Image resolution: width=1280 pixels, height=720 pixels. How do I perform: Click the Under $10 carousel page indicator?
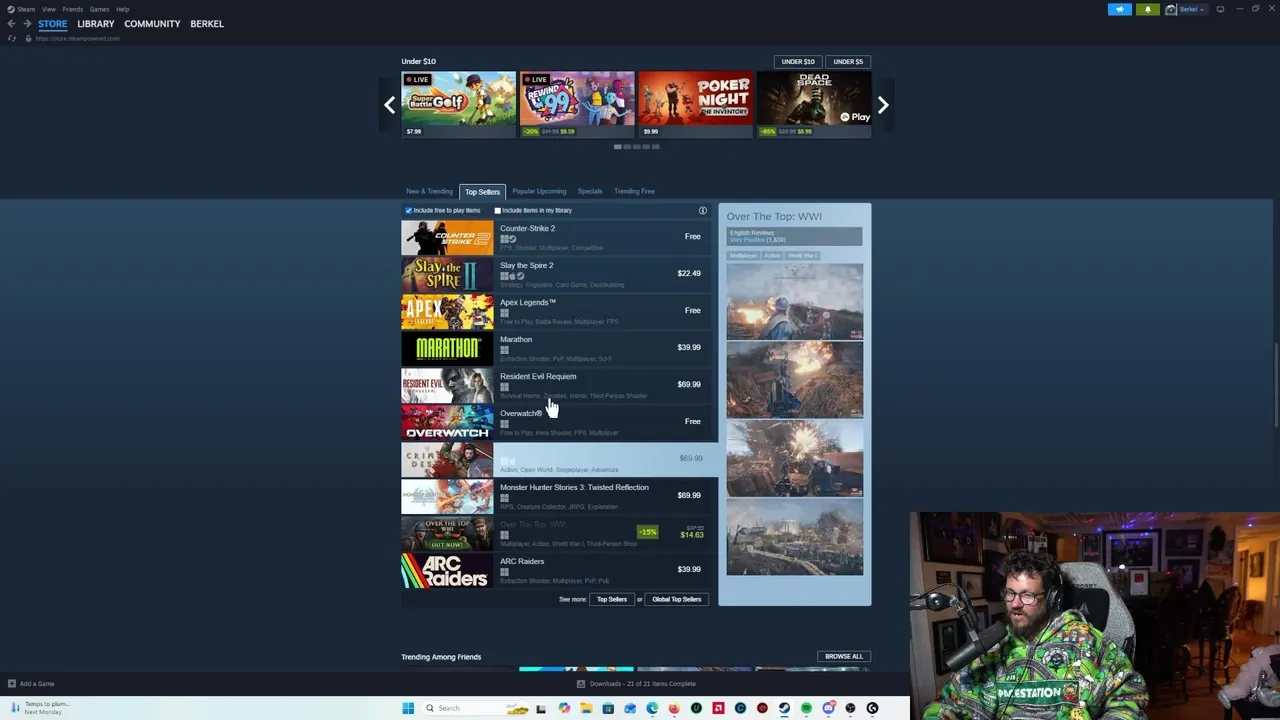point(636,147)
